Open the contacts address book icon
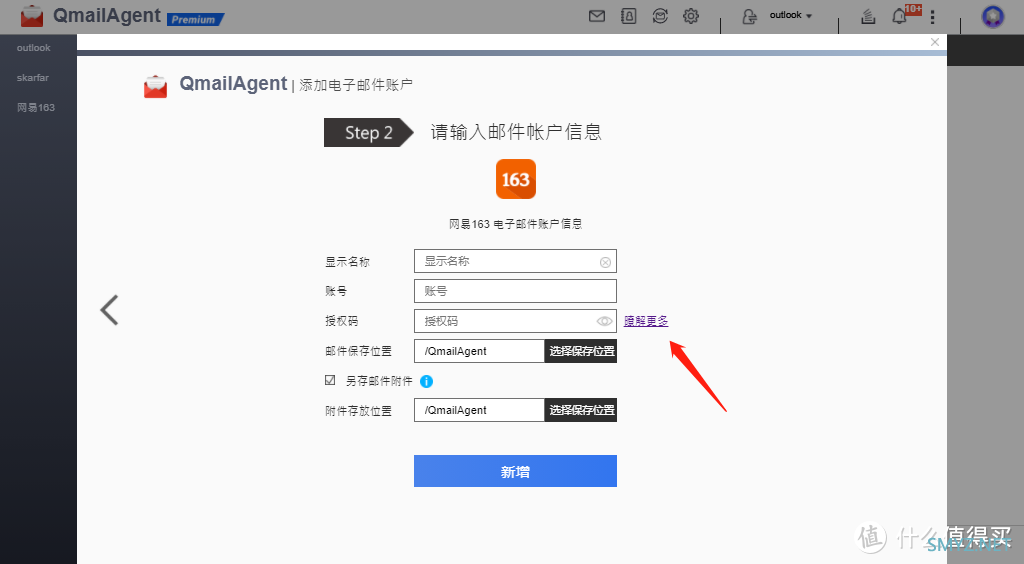The height and width of the screenshot is (564, 1024). click(628, 16)
